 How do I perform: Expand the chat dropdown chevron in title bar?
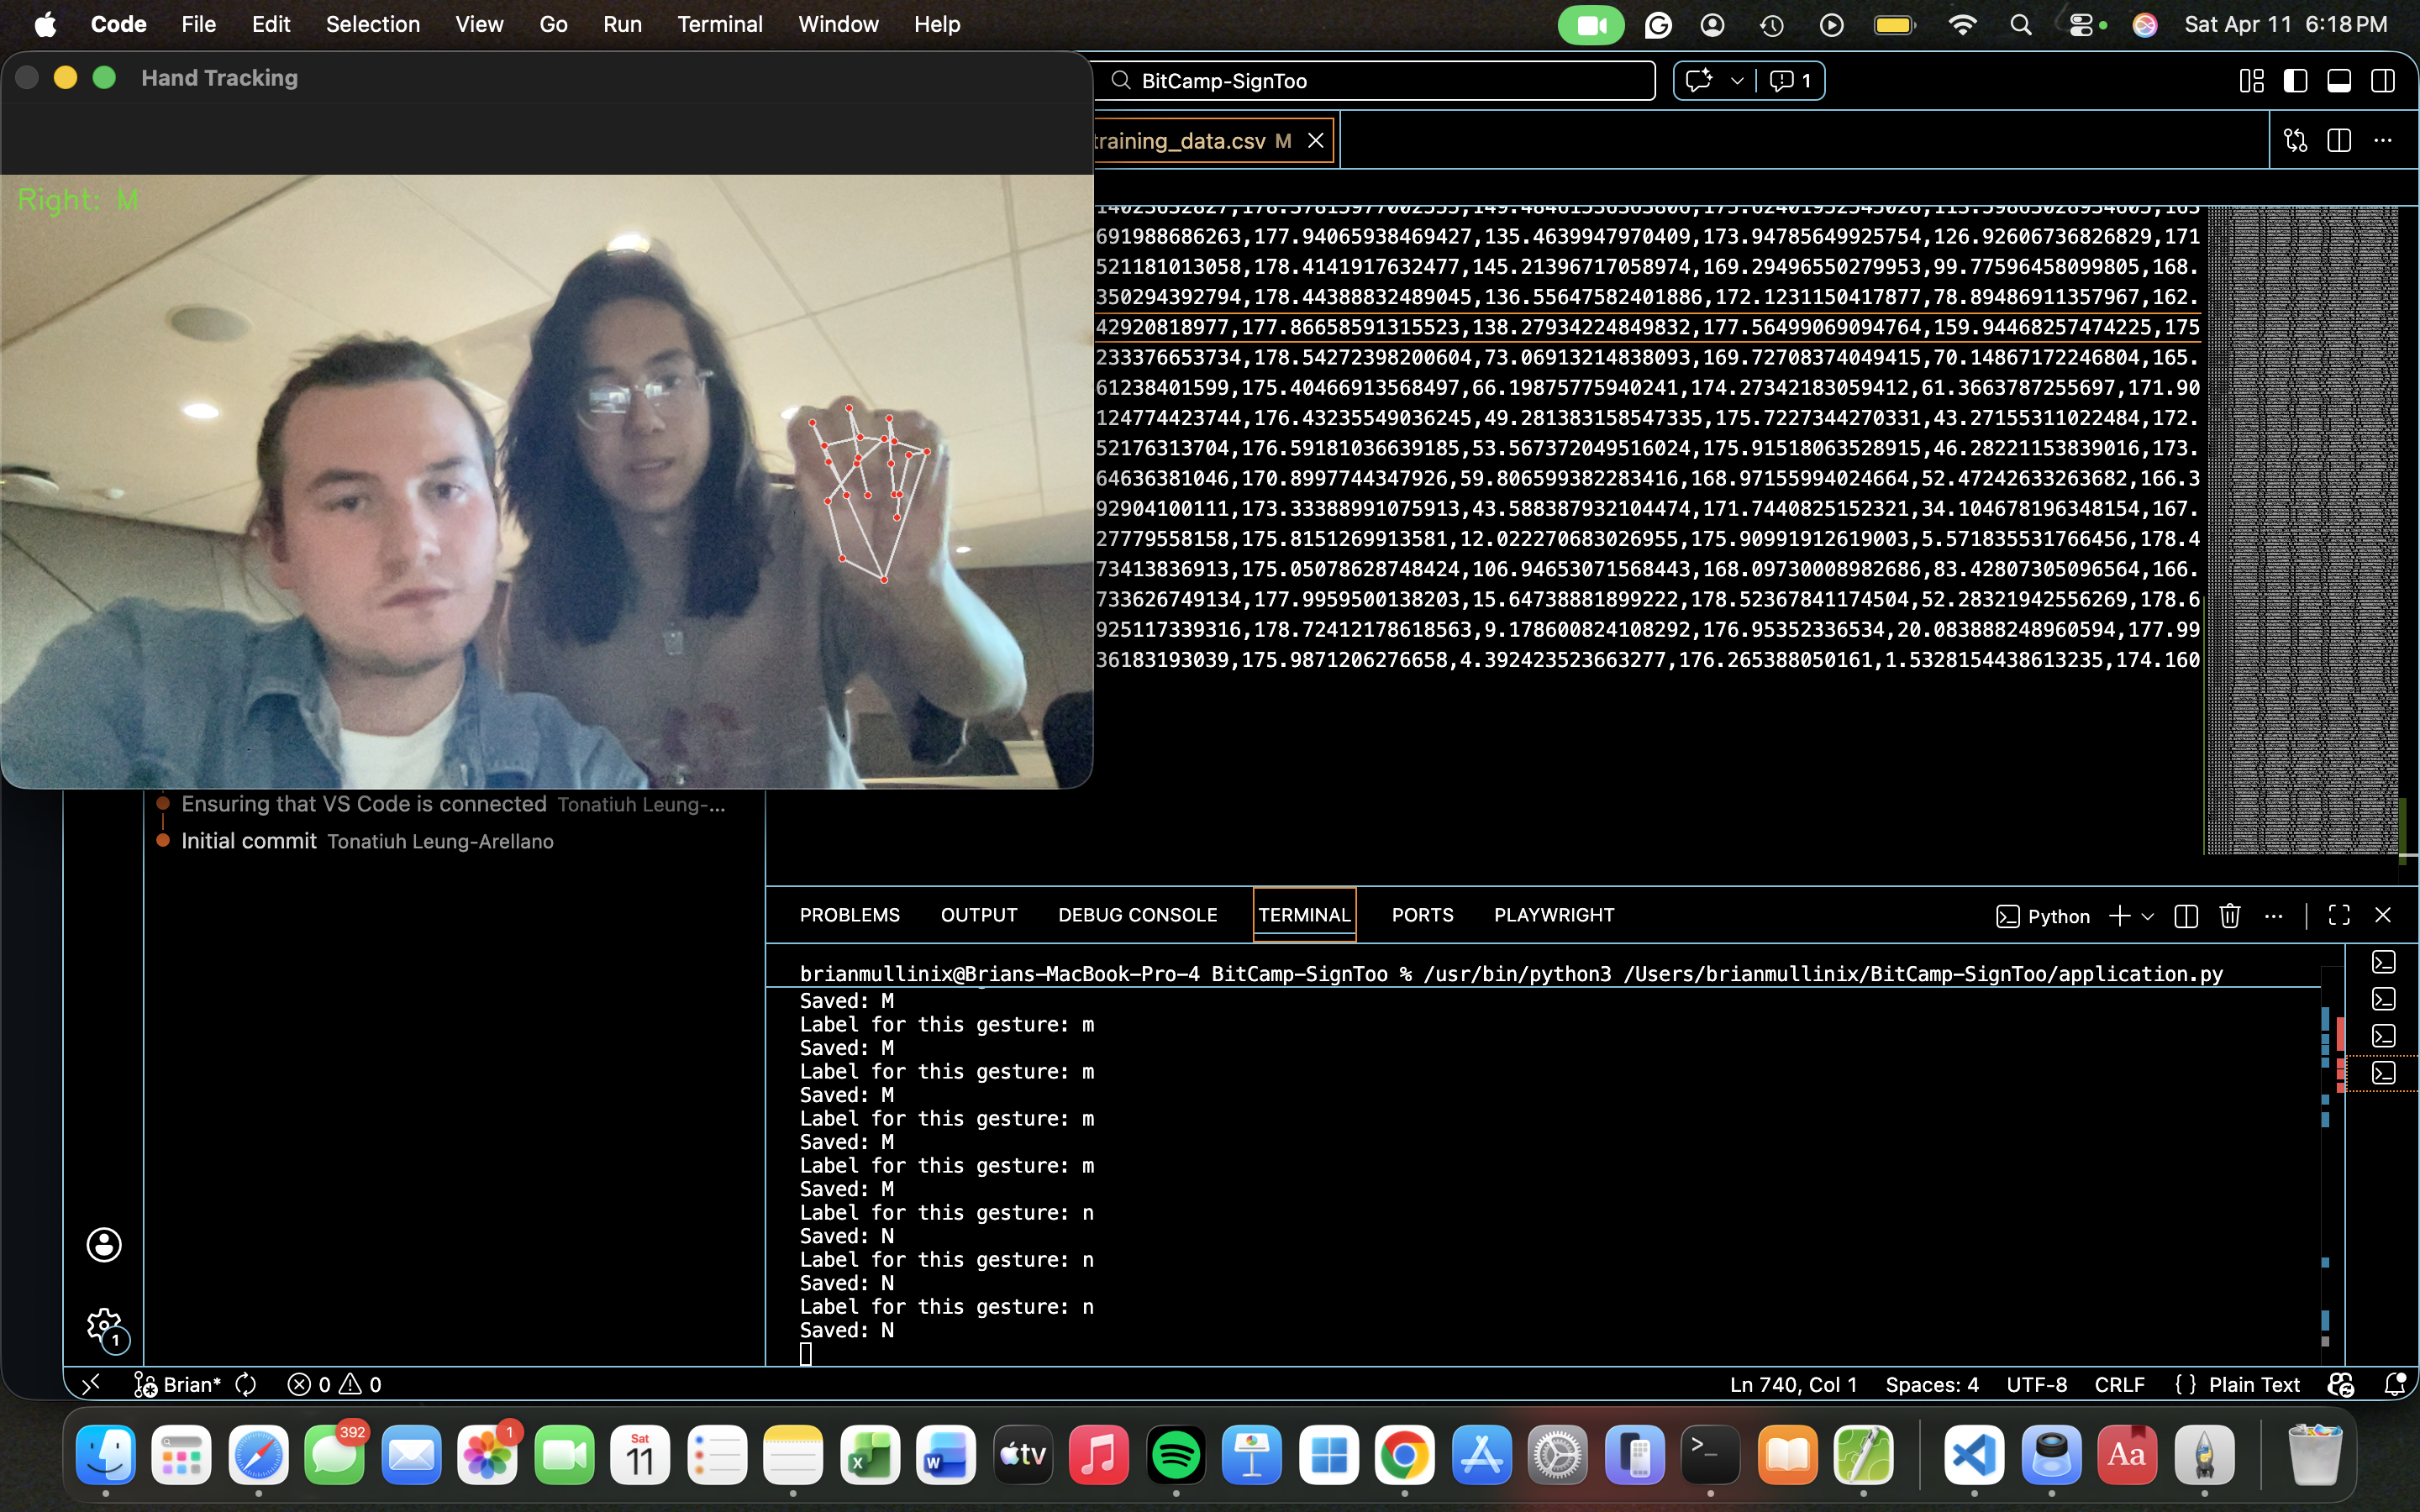pos(1737,81)
